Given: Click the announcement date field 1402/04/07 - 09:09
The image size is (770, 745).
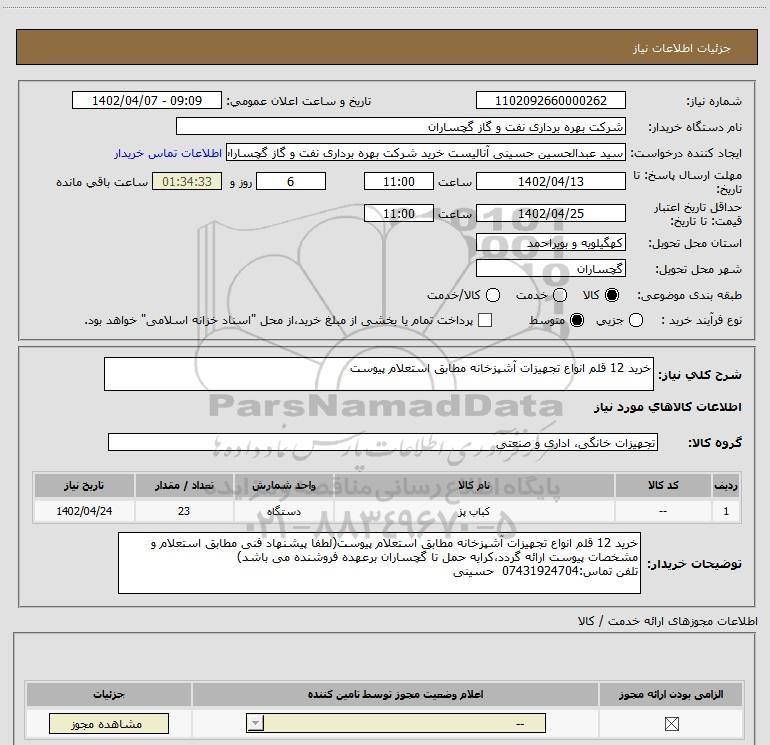Looking at the screenshot, I should (147, 100).
